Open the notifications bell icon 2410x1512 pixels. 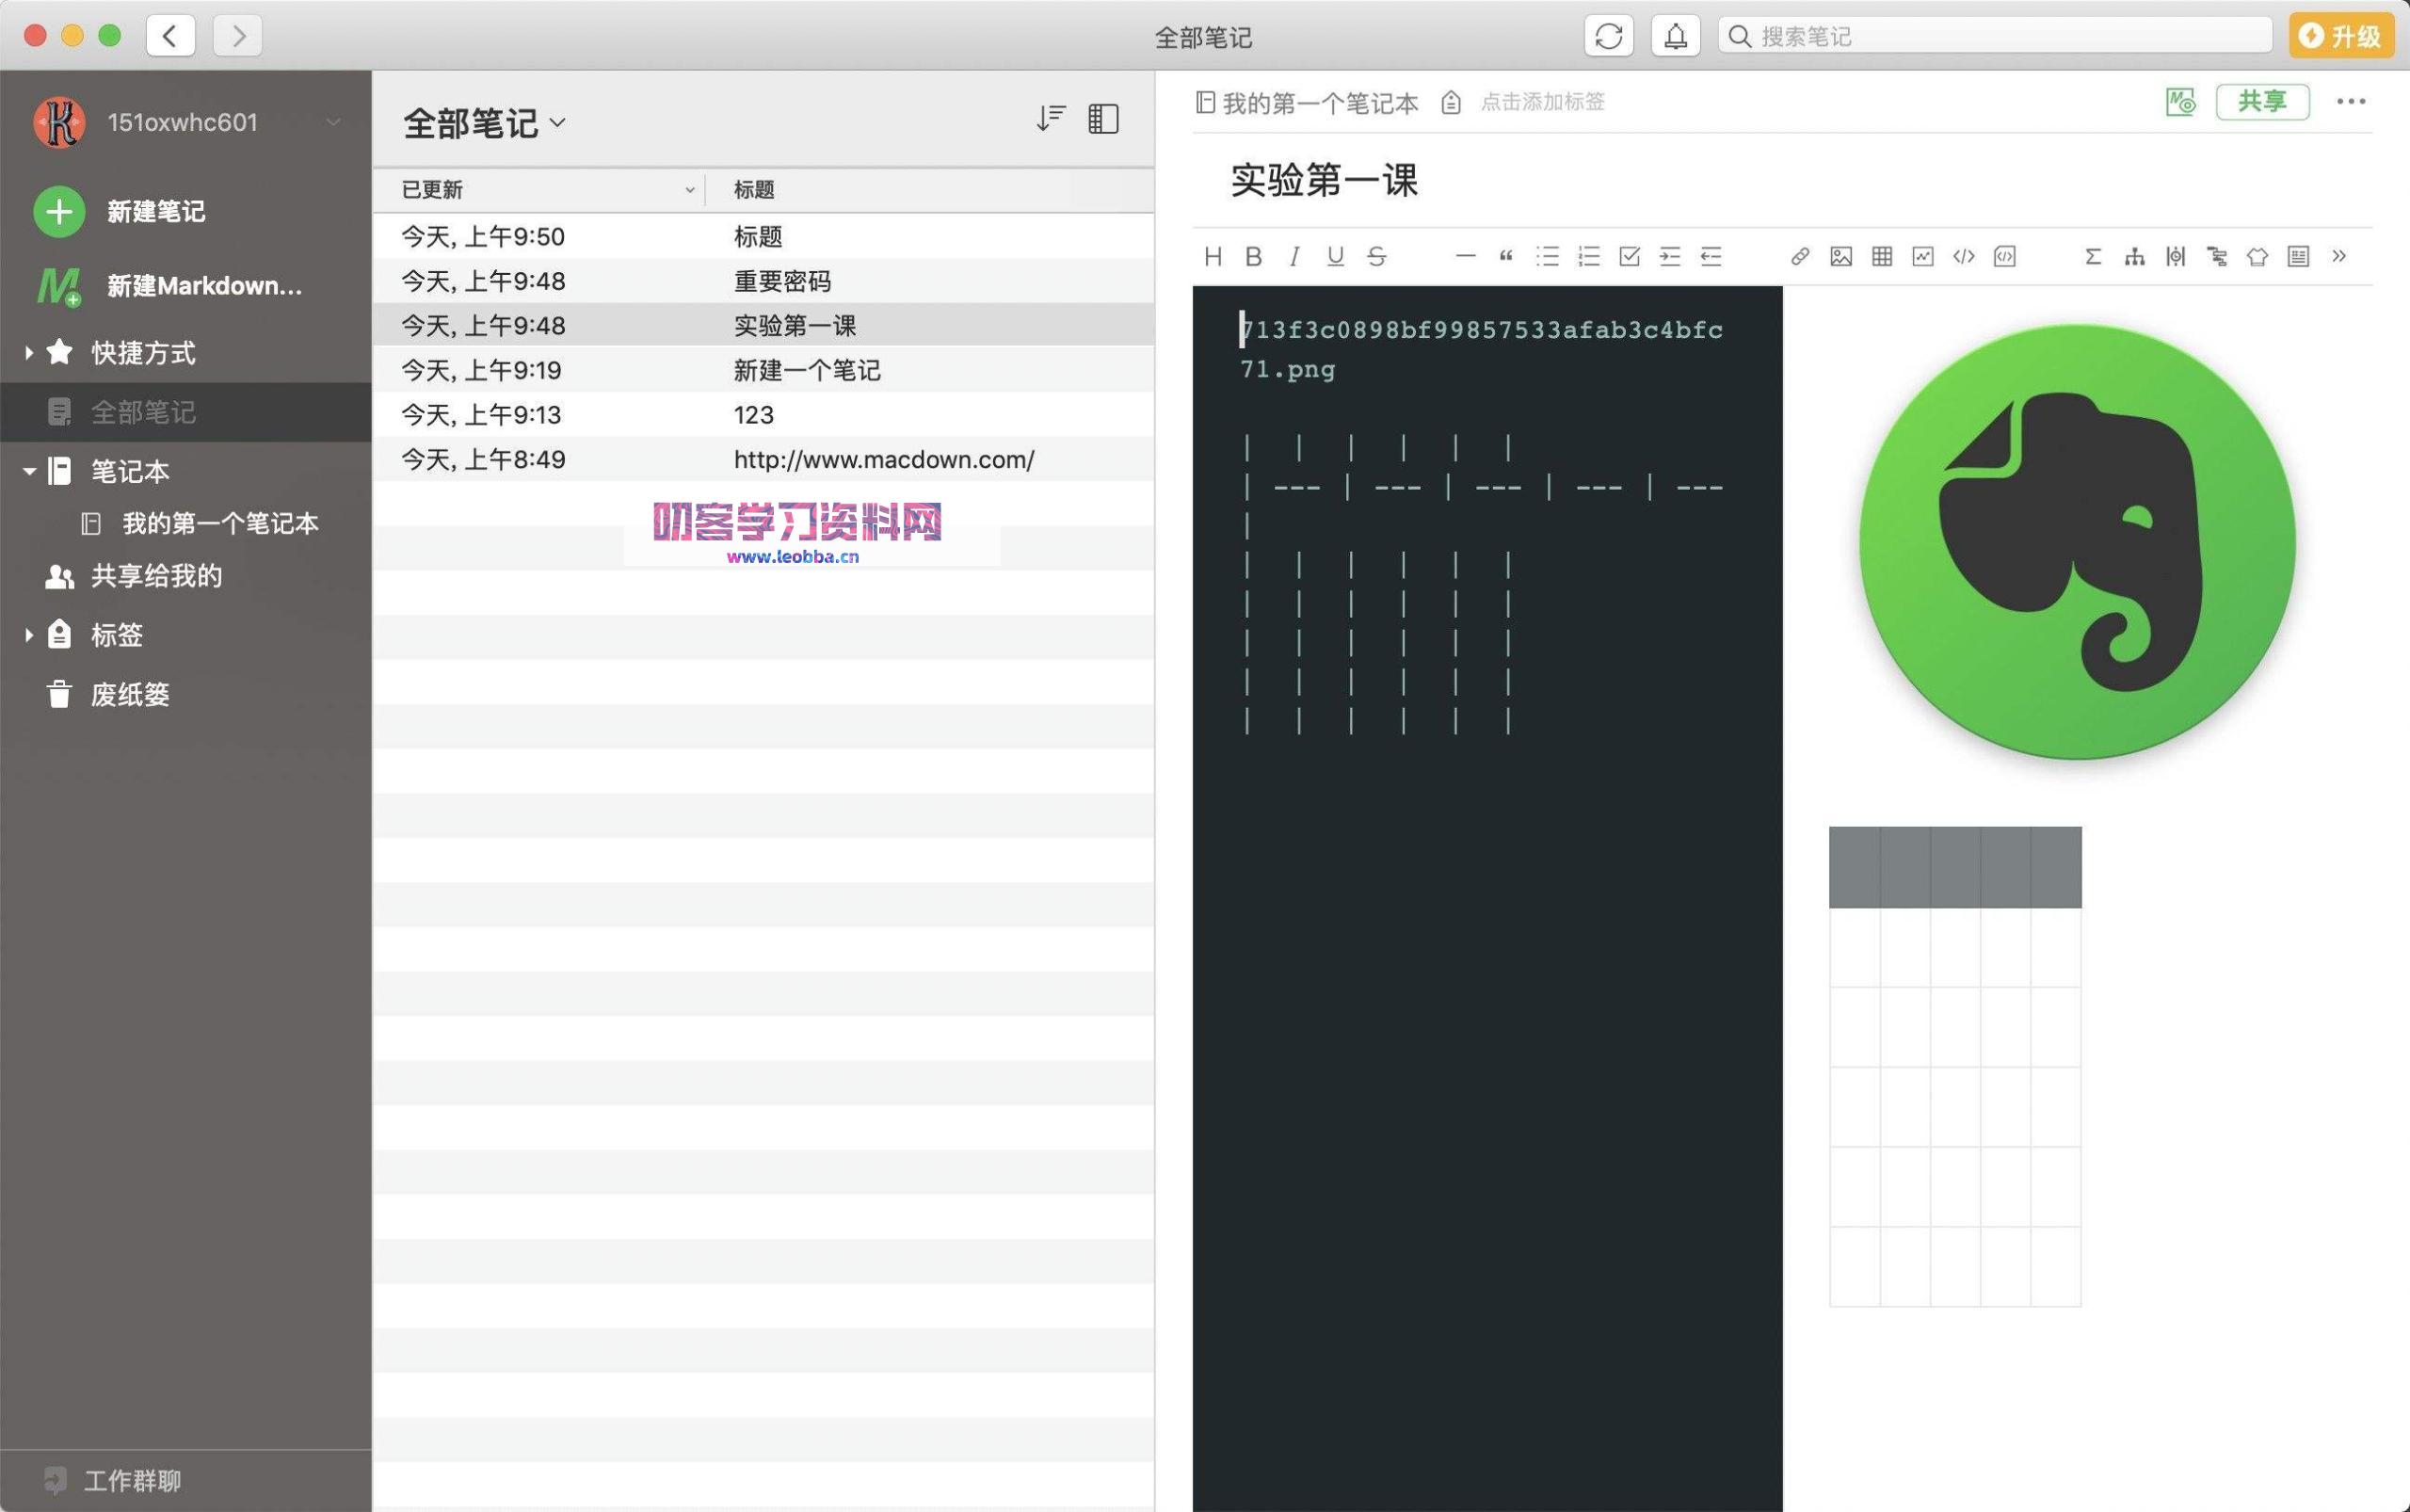tap(1675, 36)
